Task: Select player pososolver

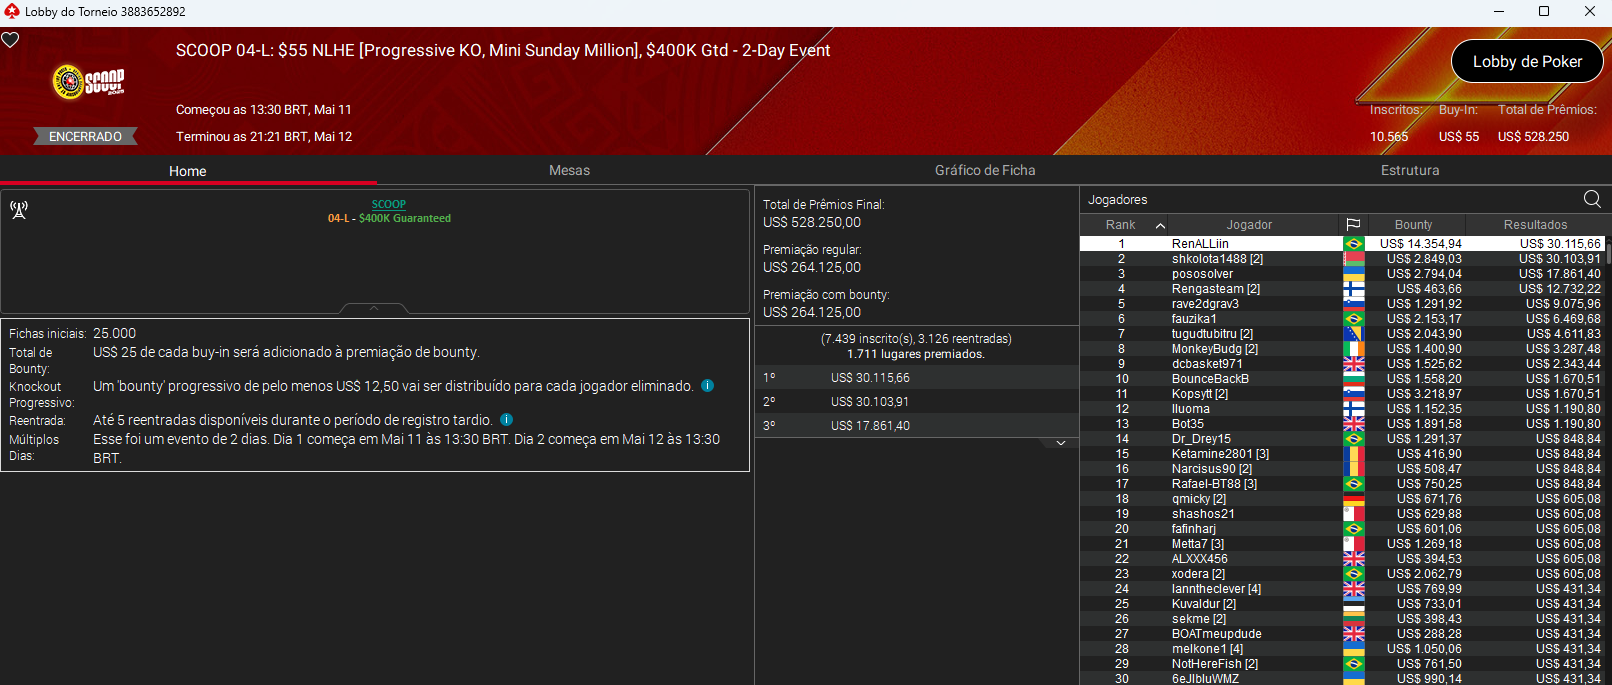Action: pos(1343,274)
